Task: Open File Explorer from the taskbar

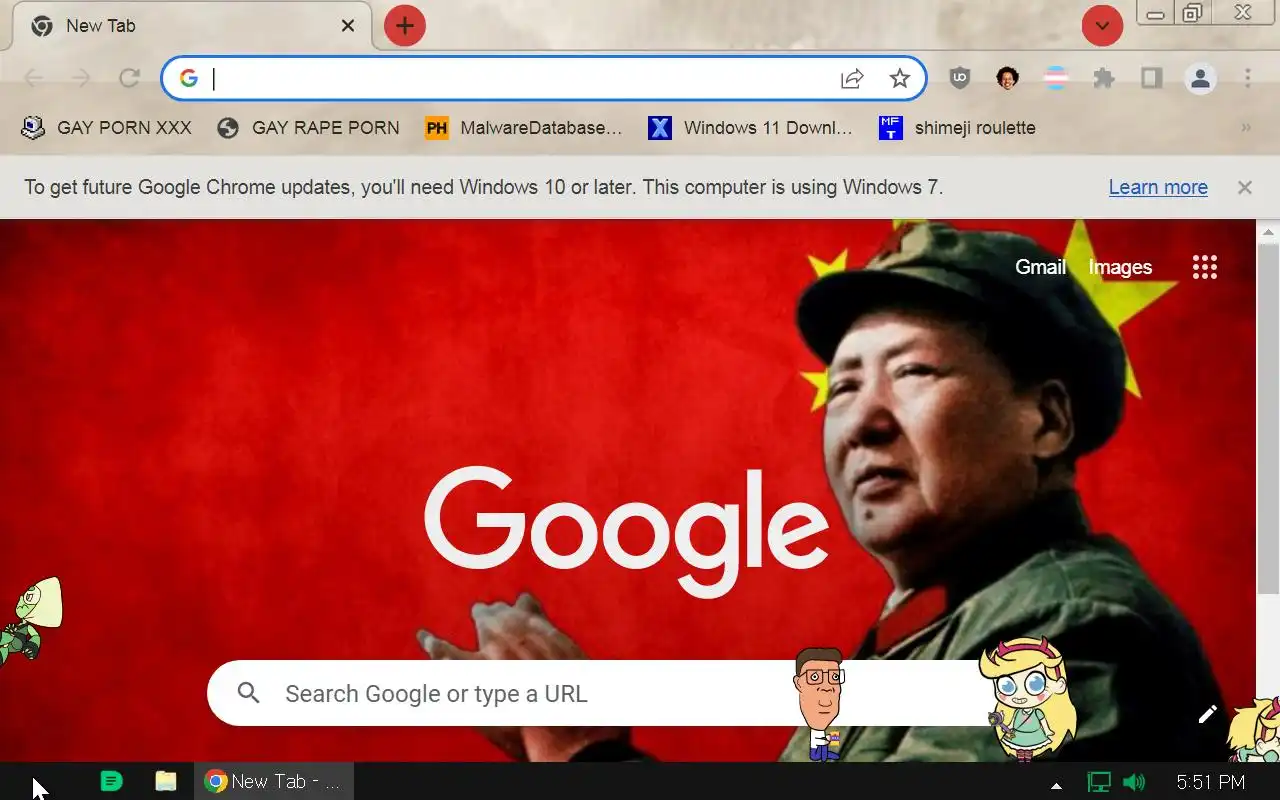Action: (166, 781)
